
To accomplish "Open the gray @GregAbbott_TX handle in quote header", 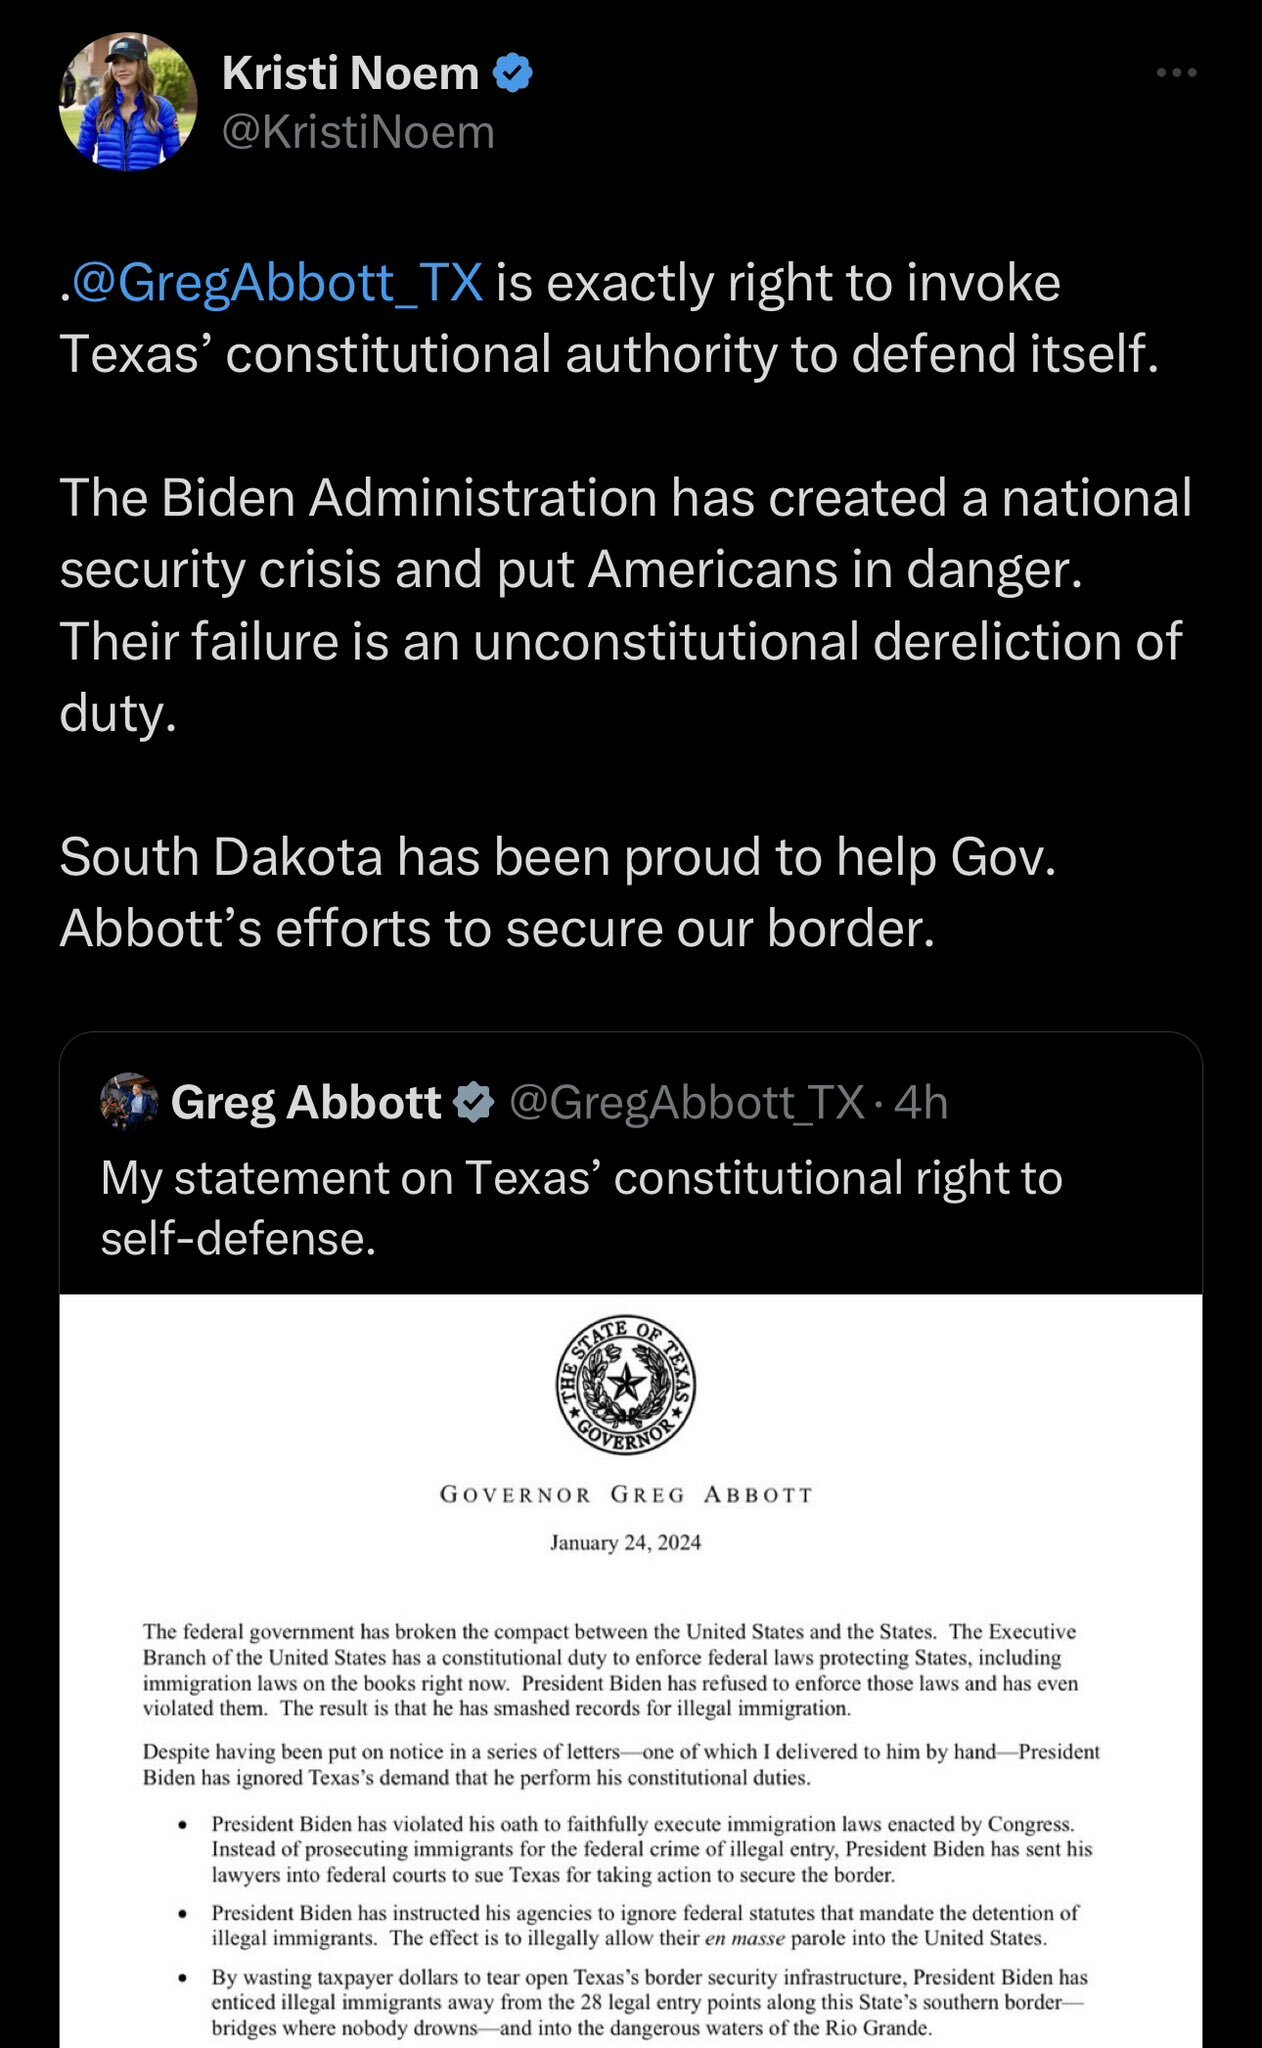I will pos(687,1102).
